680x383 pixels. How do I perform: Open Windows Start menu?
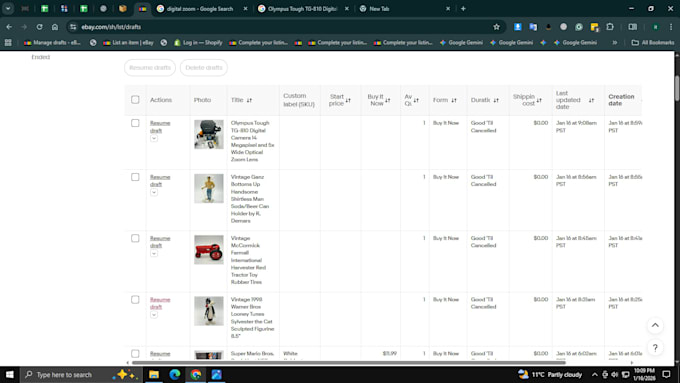[x=10, y=374]
